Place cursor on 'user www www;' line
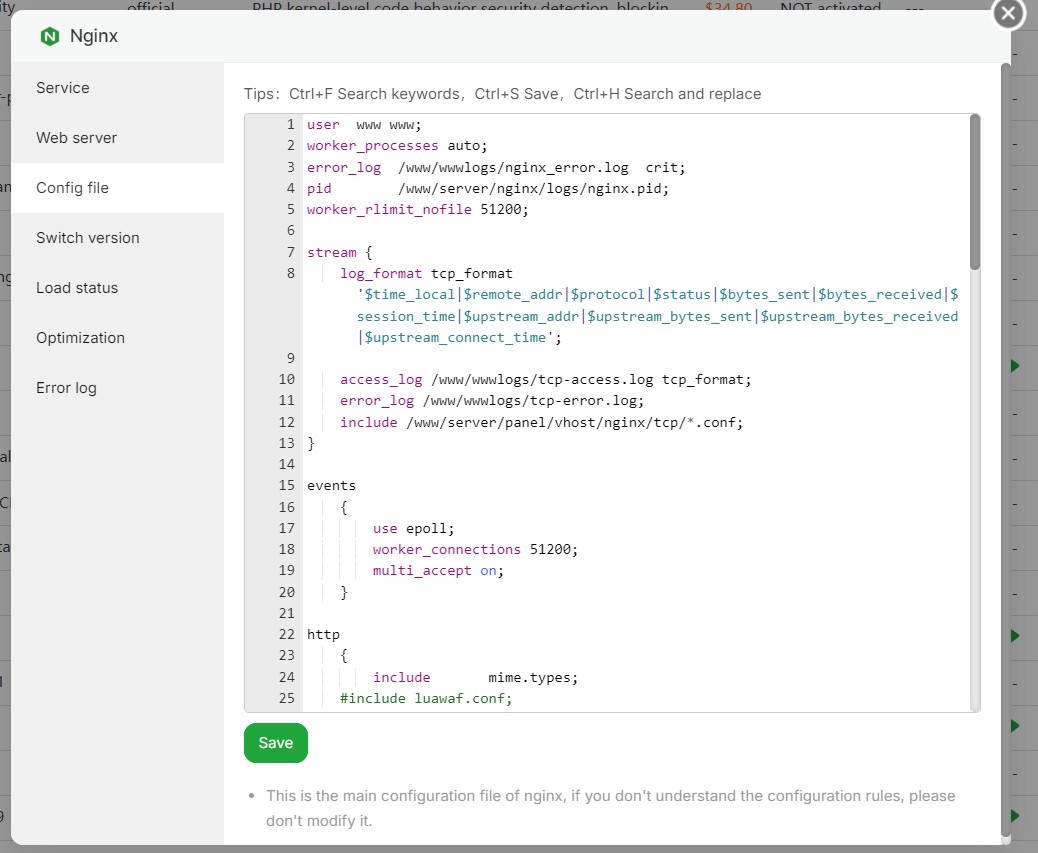This screenshot has width=1038, height=853. (x=363, y=124)
